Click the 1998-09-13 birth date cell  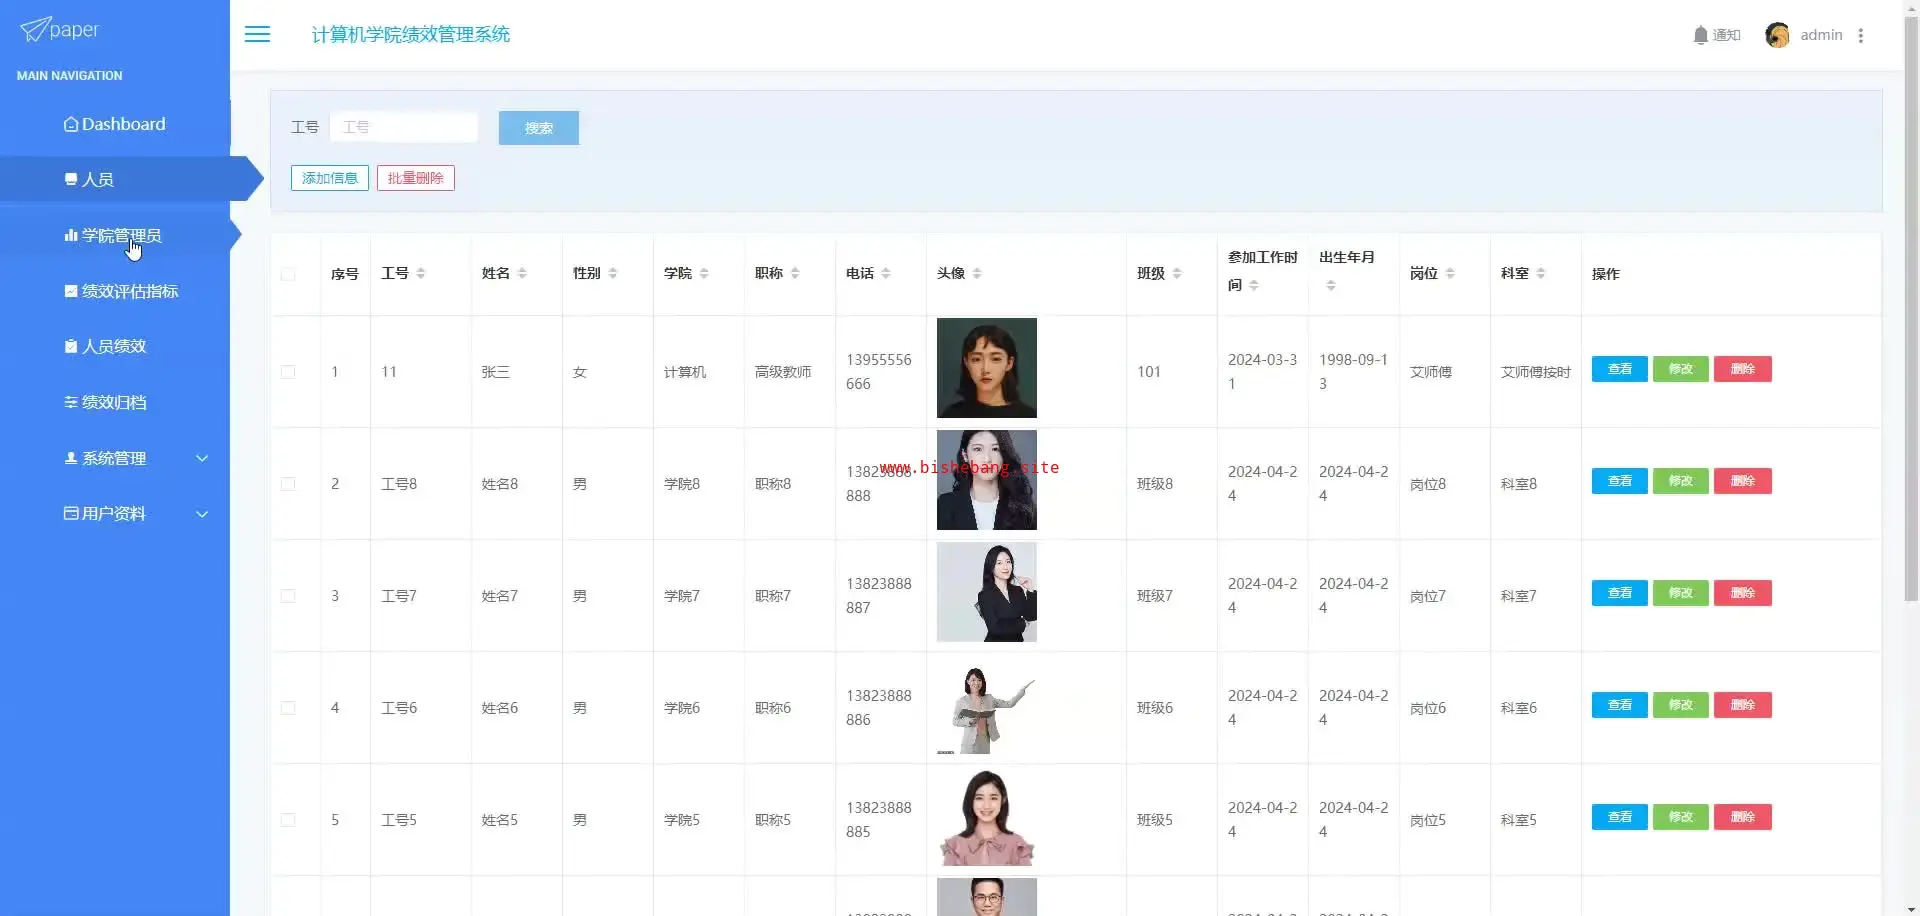pyautogui.click(x=1353, y=372)
